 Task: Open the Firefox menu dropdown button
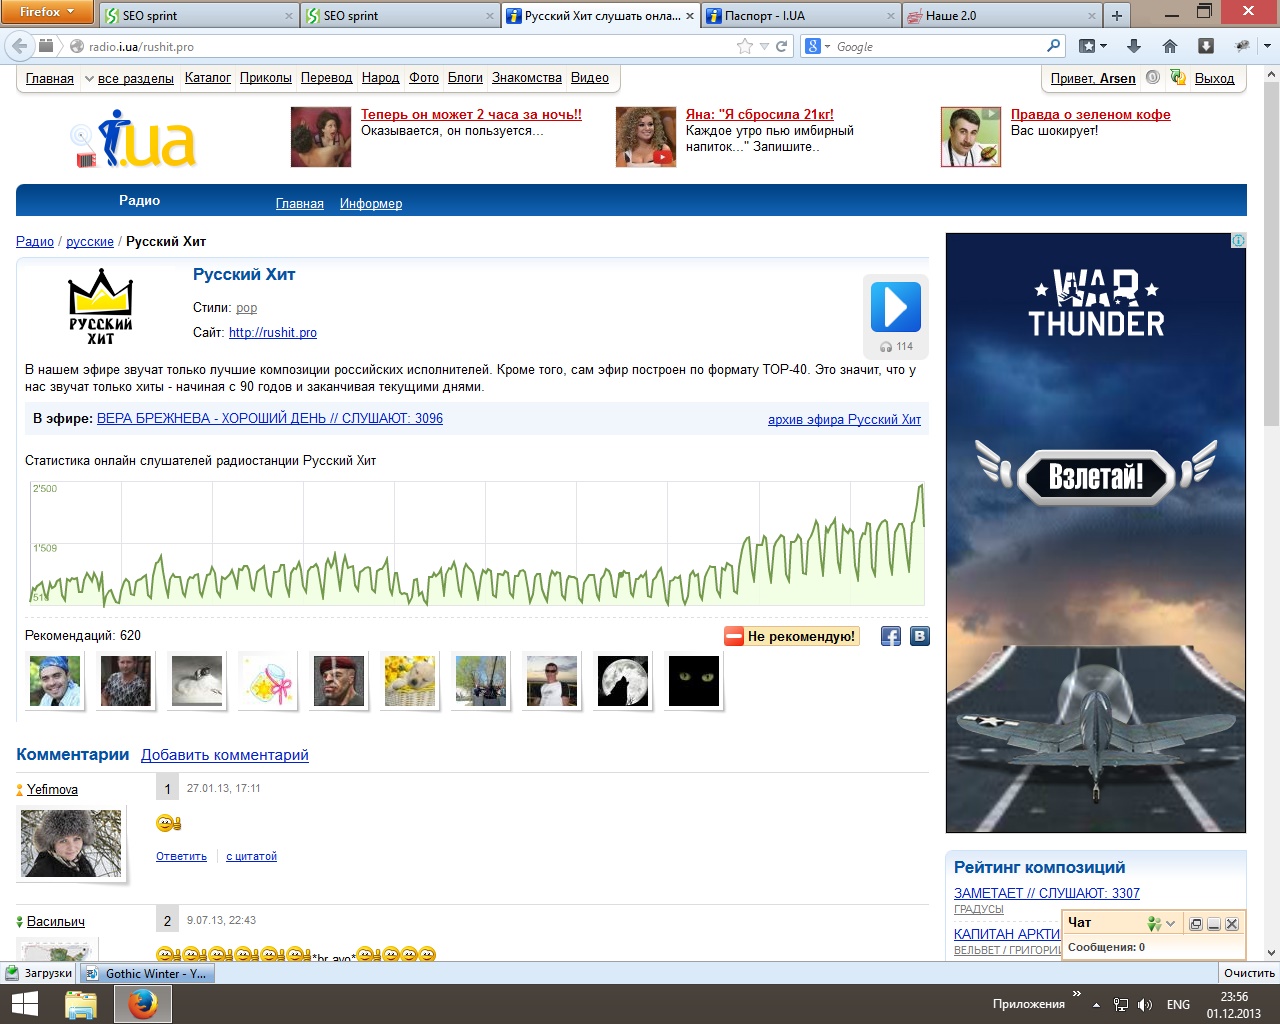point(47,12)
